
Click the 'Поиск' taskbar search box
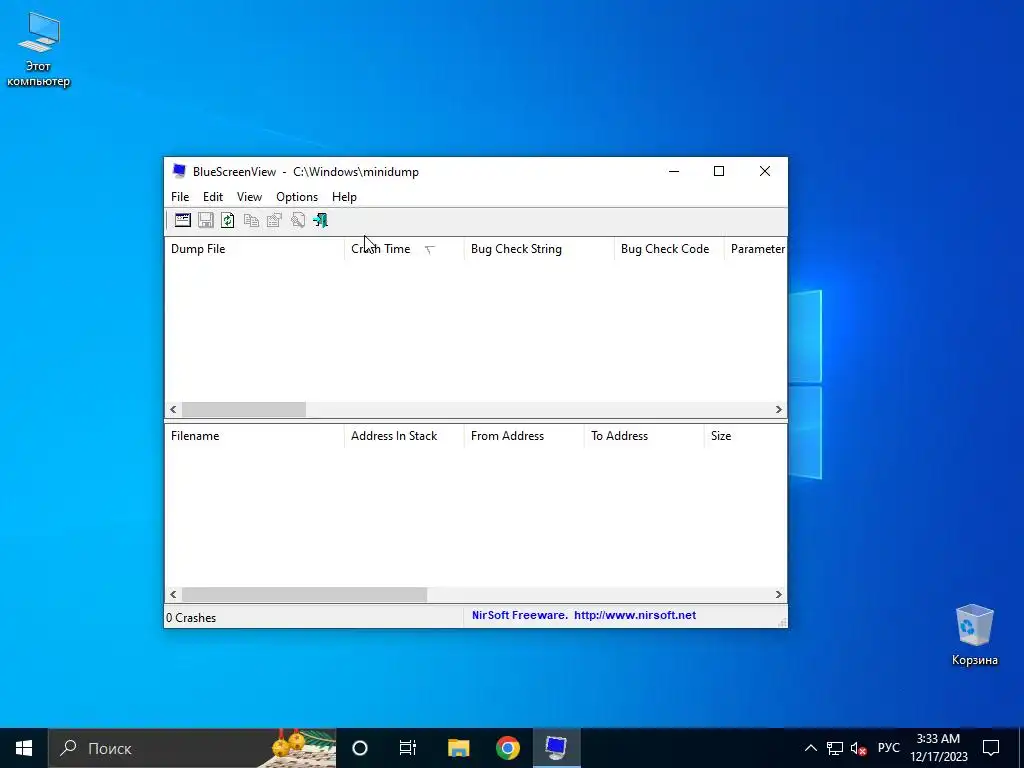tap(193, 748)
